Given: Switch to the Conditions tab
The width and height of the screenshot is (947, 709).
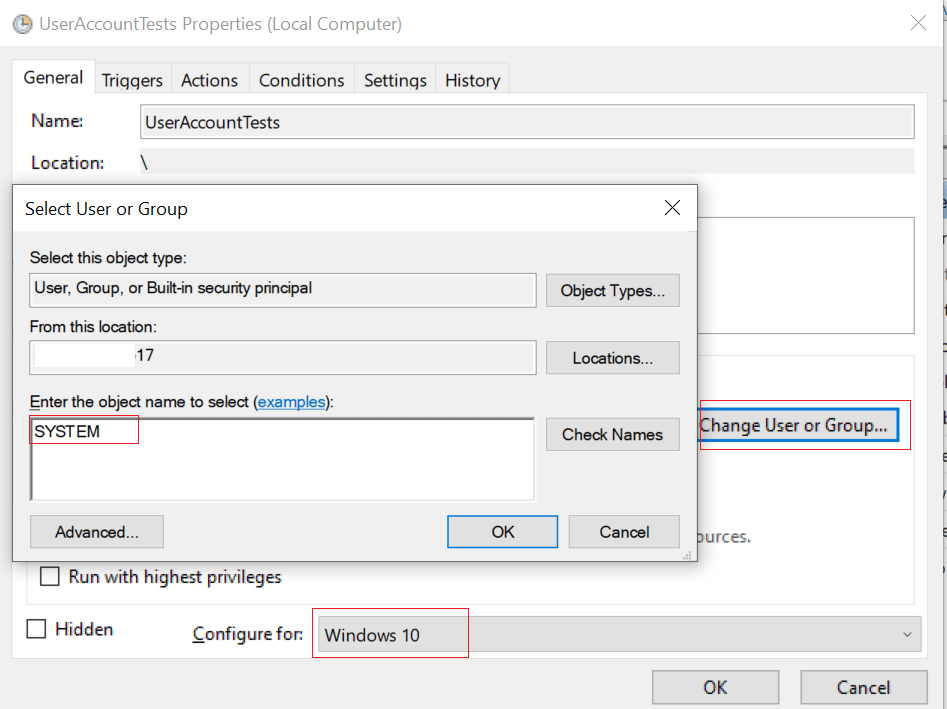Looking at the screenshot, I should click(x=301, y=79).
